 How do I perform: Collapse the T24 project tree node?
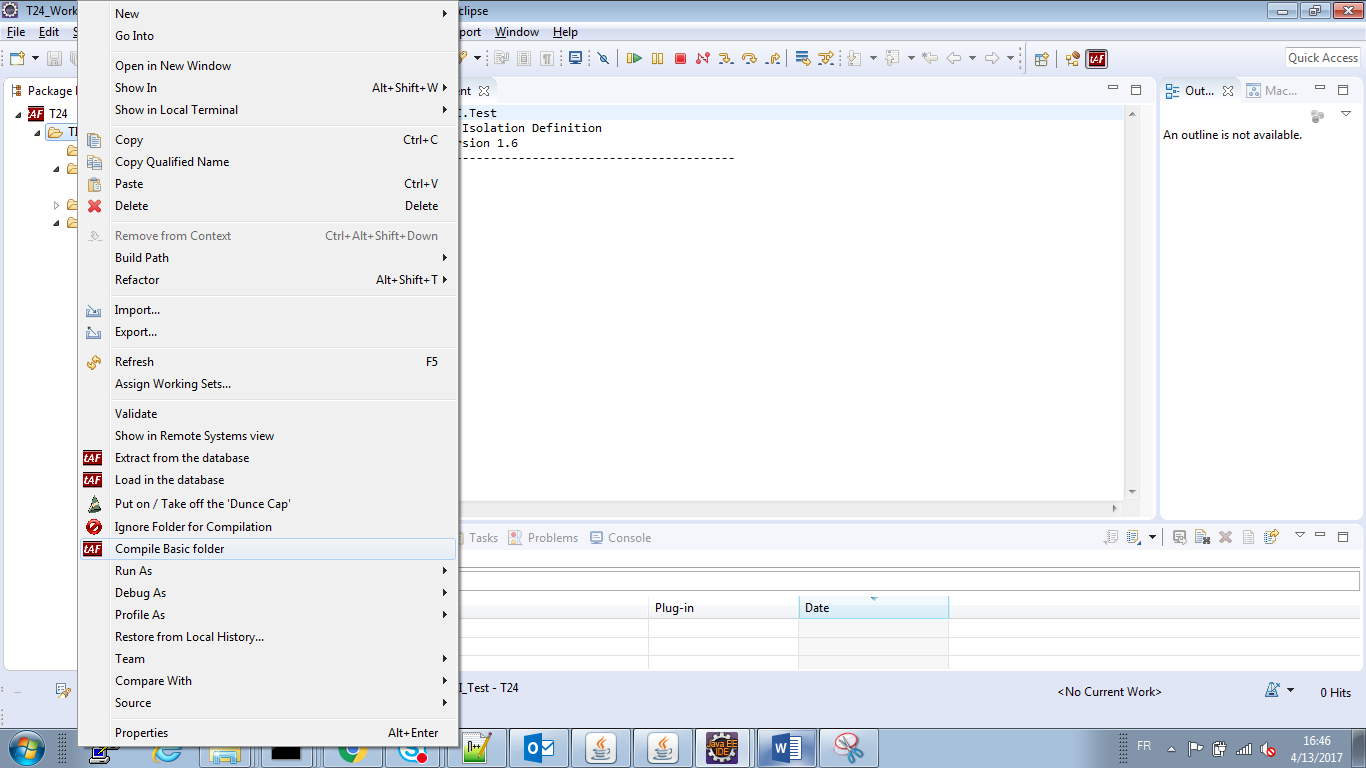[x=18, y=114]
